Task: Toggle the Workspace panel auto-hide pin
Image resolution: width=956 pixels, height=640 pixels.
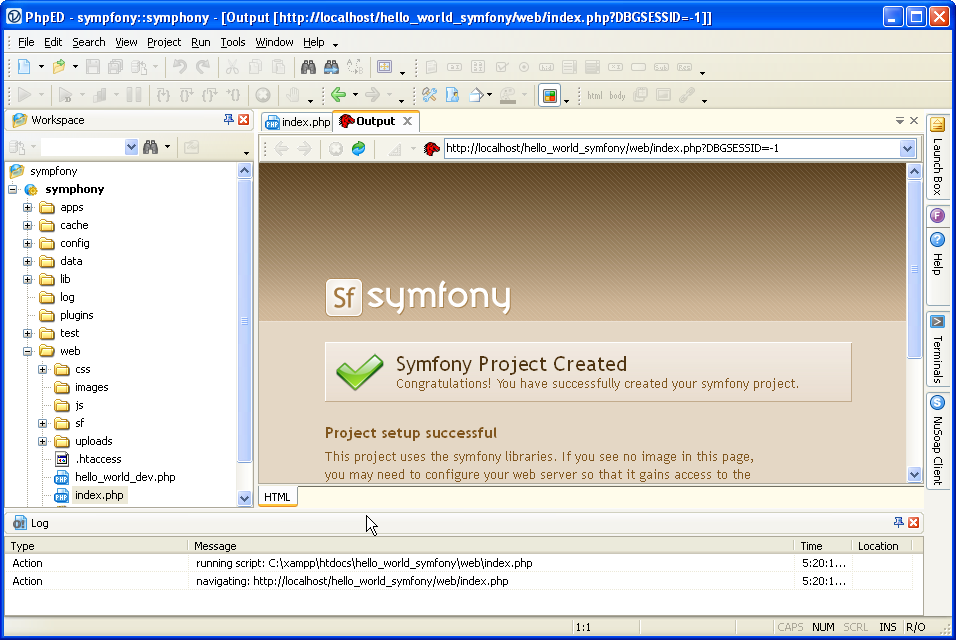Action: [228, 120]
